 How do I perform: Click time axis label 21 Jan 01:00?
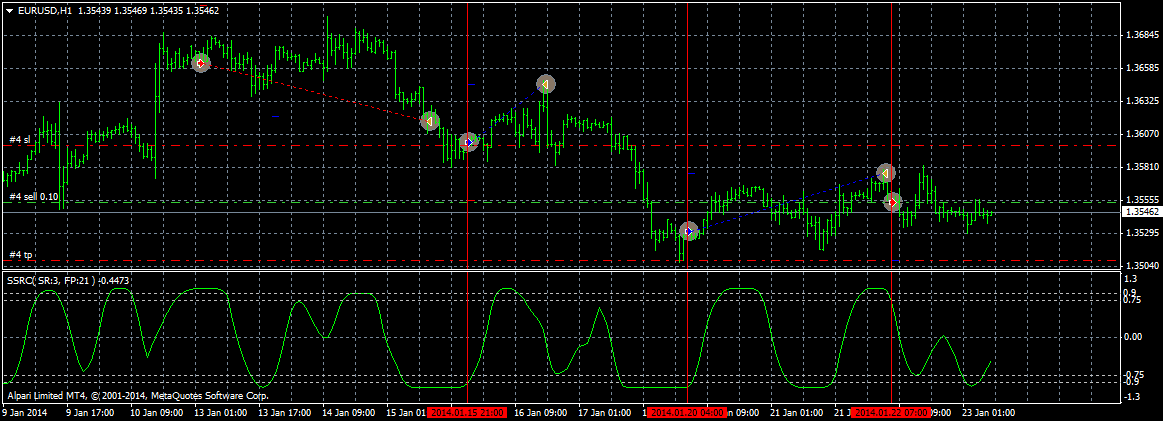click(796, 412)
